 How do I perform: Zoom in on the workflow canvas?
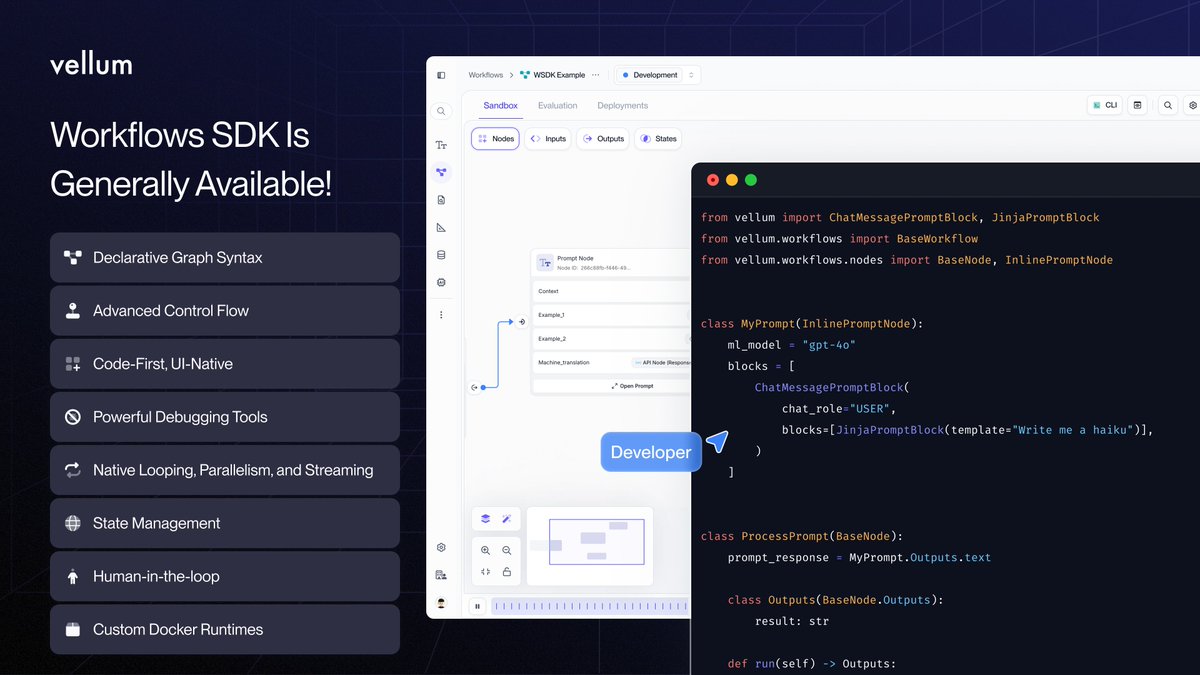pos(485,550)
